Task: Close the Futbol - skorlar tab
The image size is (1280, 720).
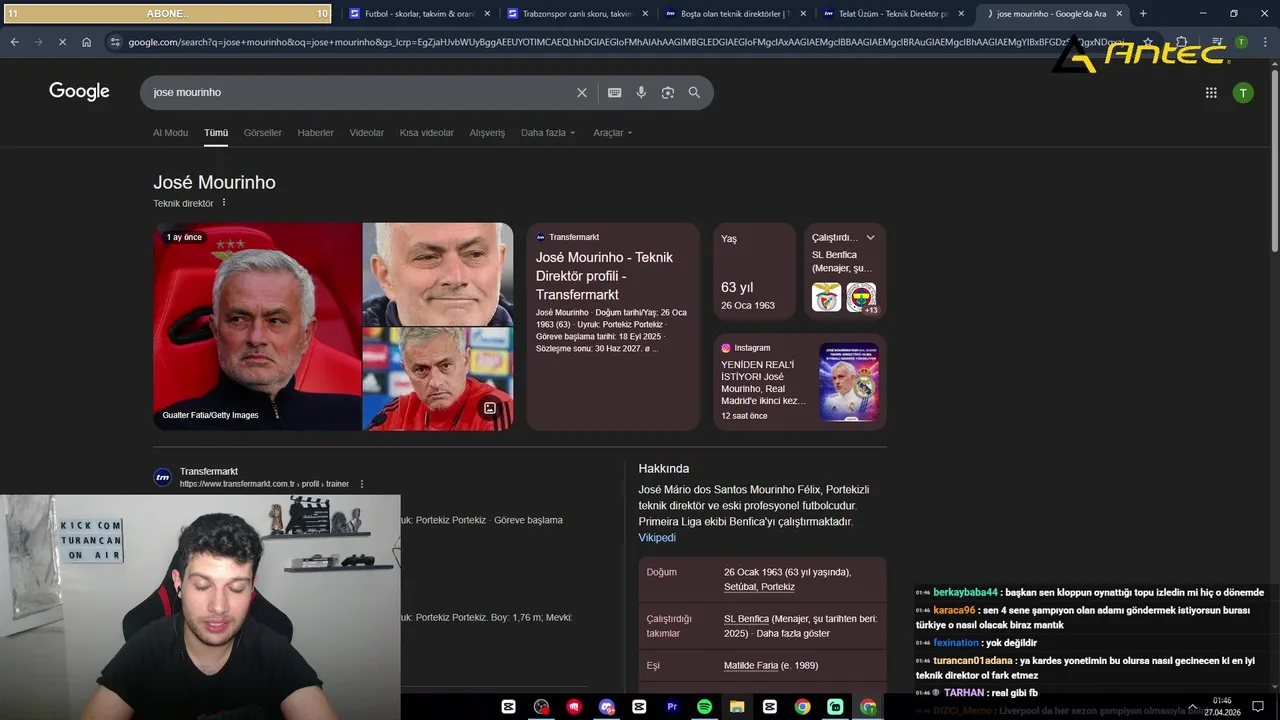Action: pos(487,14)
